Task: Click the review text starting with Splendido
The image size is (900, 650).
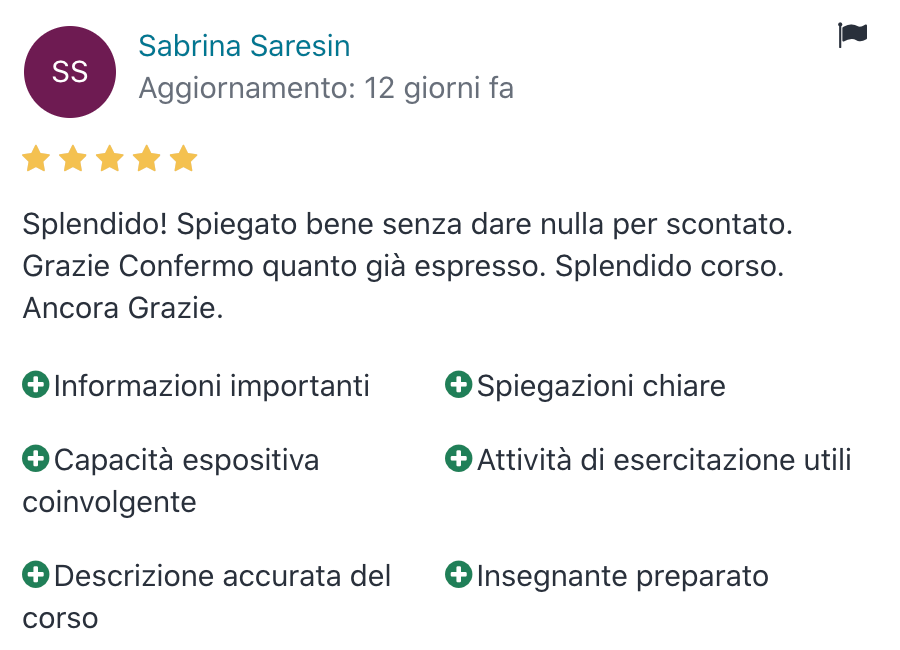Action: 407,266
